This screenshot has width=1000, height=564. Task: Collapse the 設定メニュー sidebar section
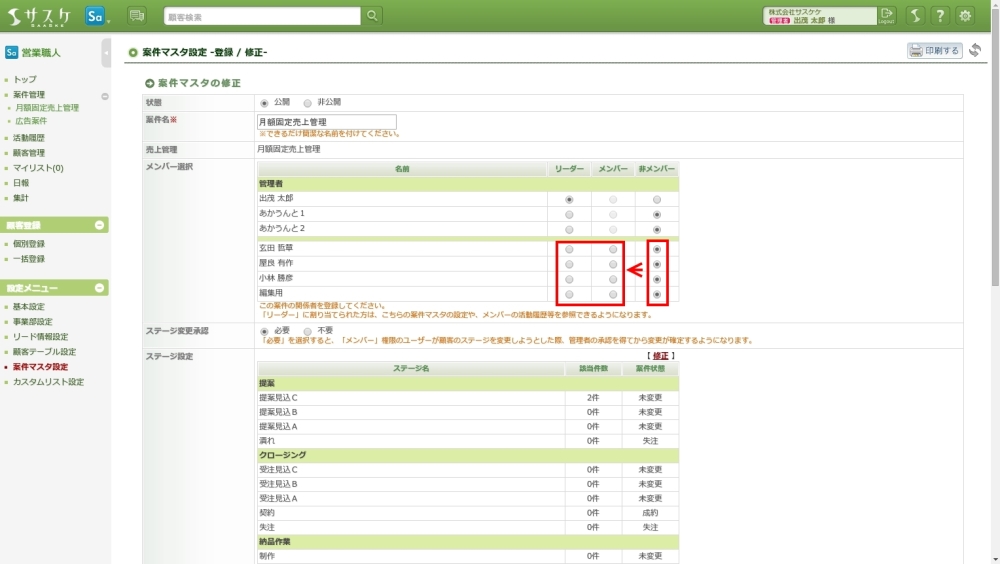point(100,288)
